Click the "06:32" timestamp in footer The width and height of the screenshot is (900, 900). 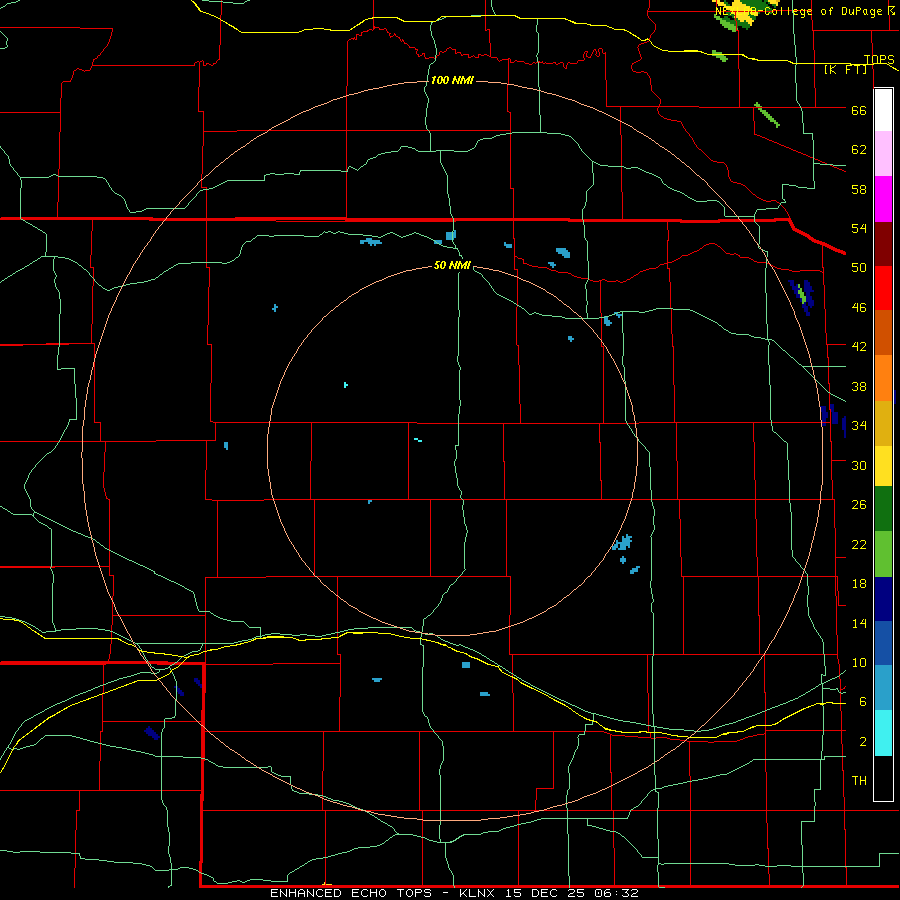[616, 893]
